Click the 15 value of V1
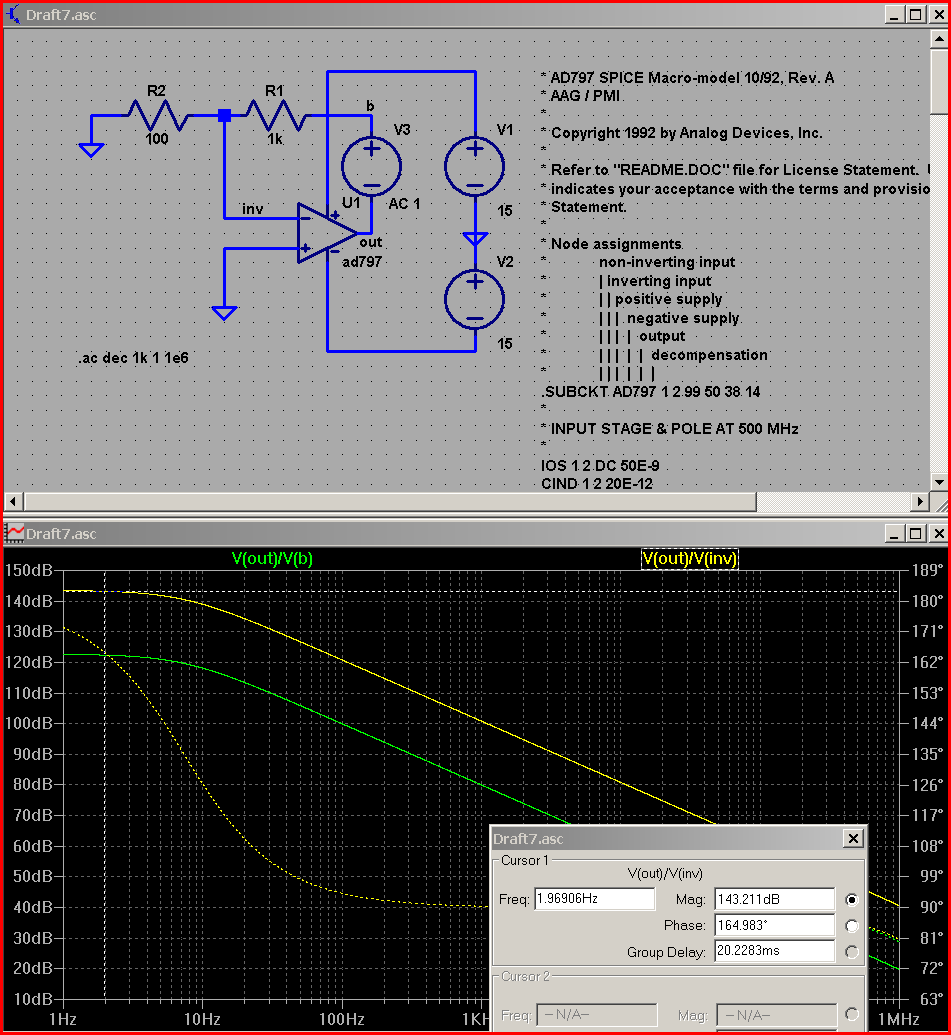Viewport: 951px width, 1035px height. [x=505, y=211]
